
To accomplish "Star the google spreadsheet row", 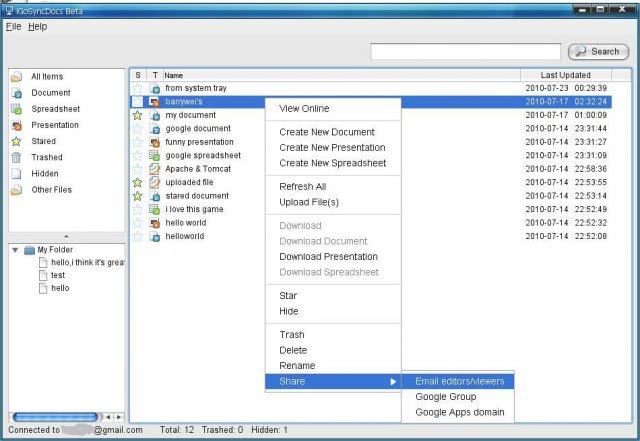I will click(x=138, y=156).
